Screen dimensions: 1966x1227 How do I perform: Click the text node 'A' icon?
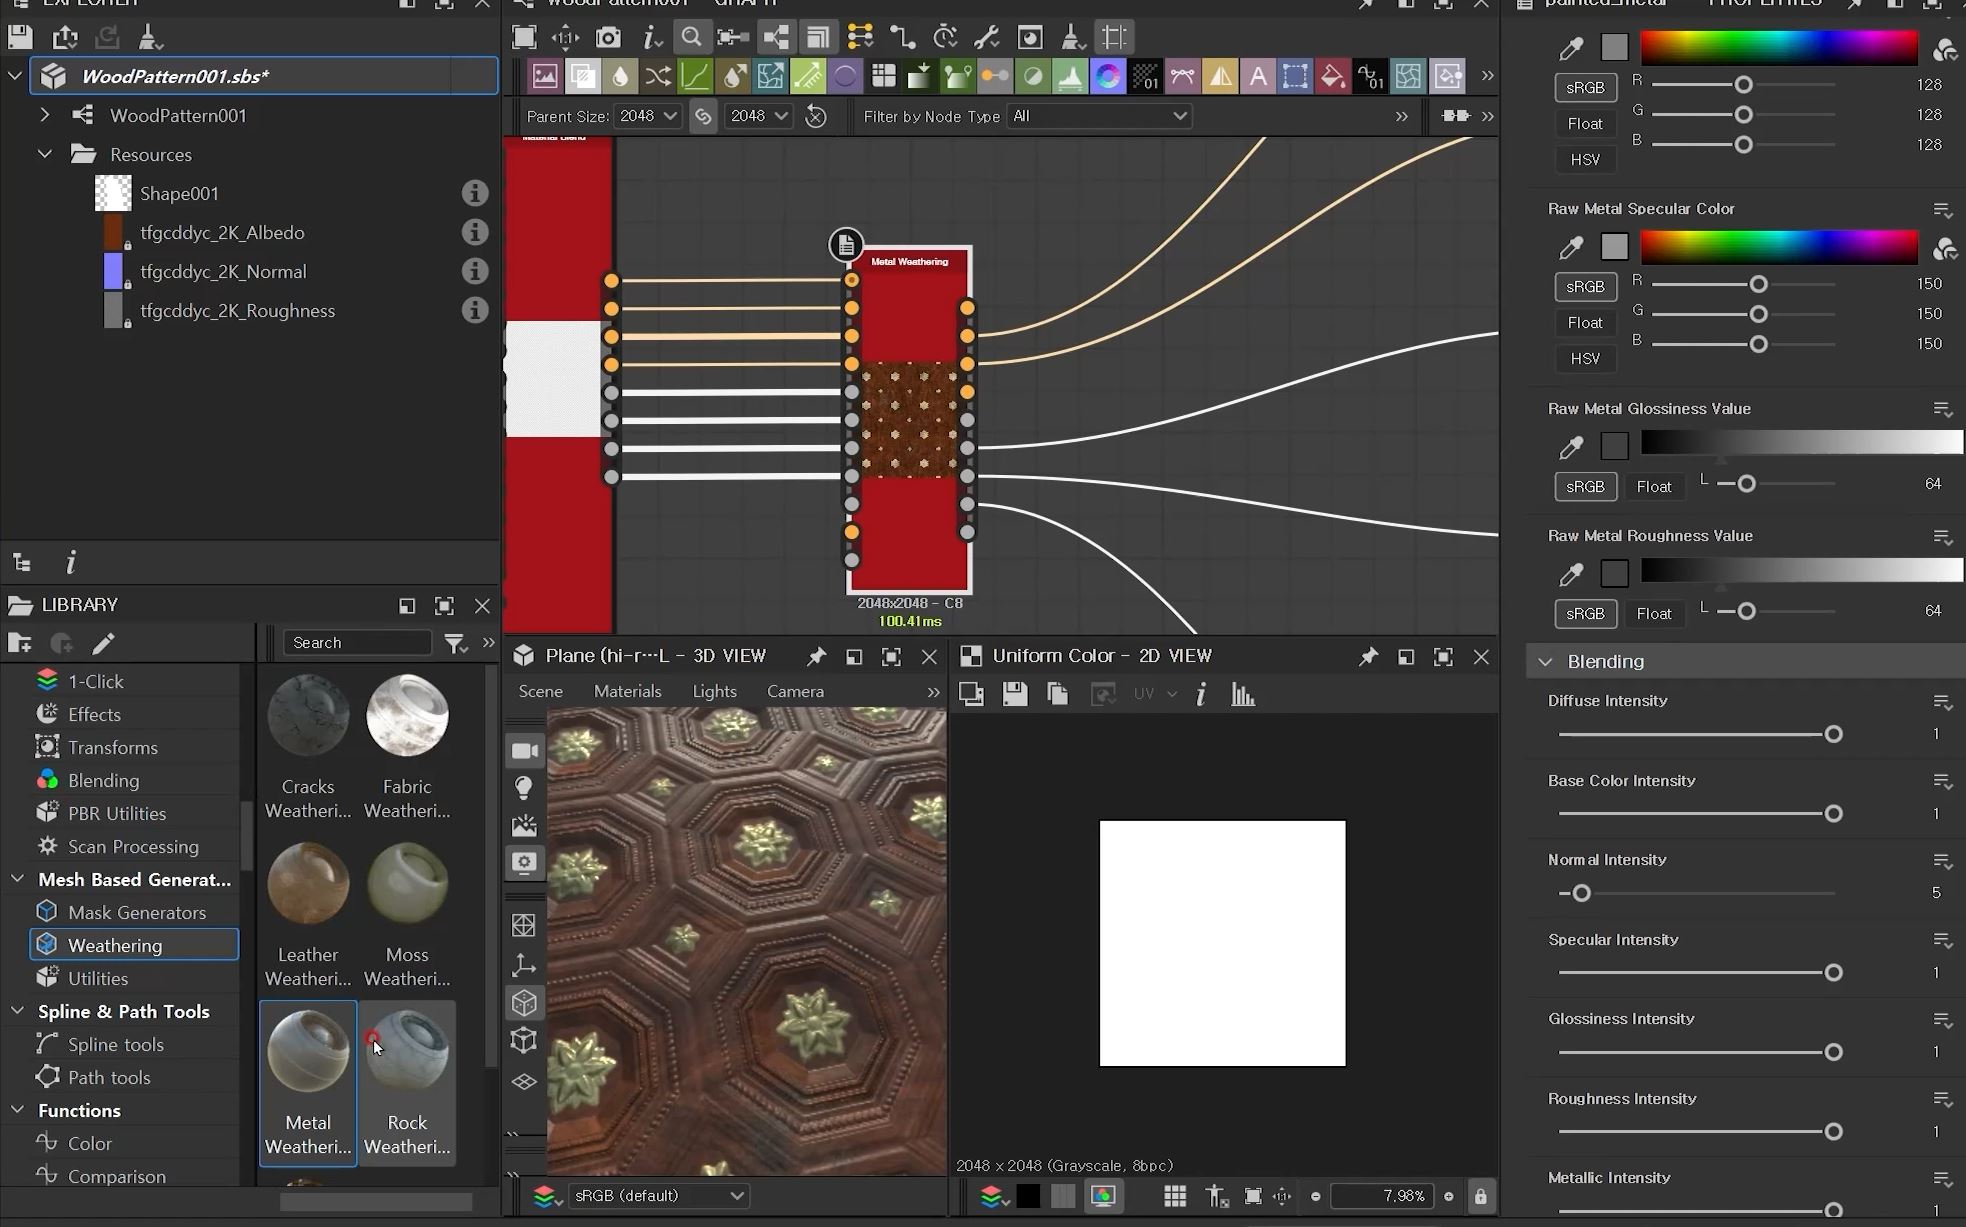click(x=1257, y=76)
